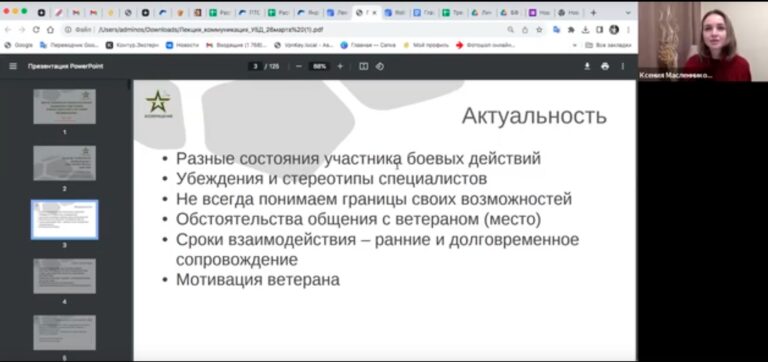
Task: Select page 3 thumbnail
Action: (64, 219)
